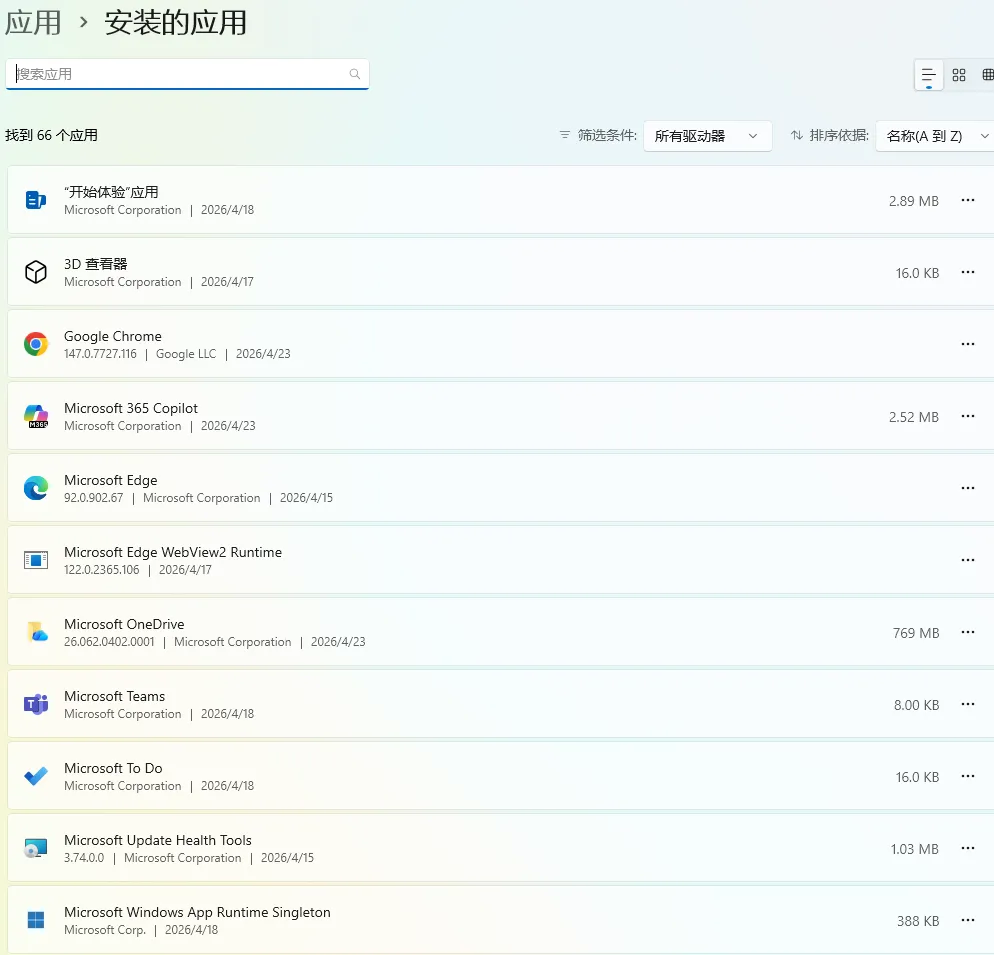This screenshot has width=994, height=955.
Task: Select the Microsoft To Do name
Action: tap(113, 769)
